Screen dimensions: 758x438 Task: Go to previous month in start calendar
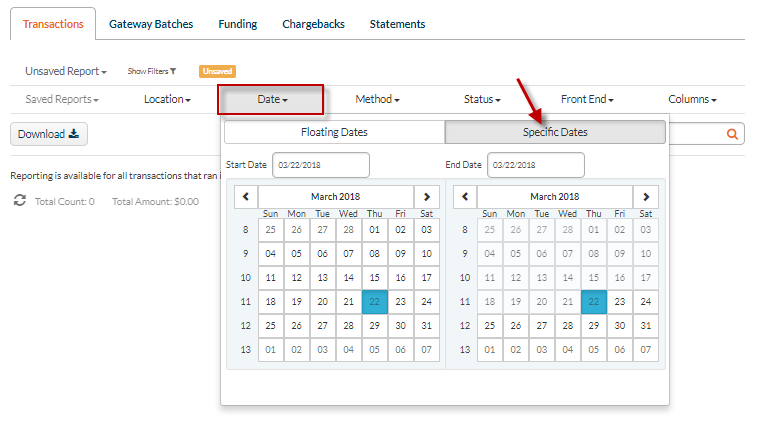coord(246,197)
